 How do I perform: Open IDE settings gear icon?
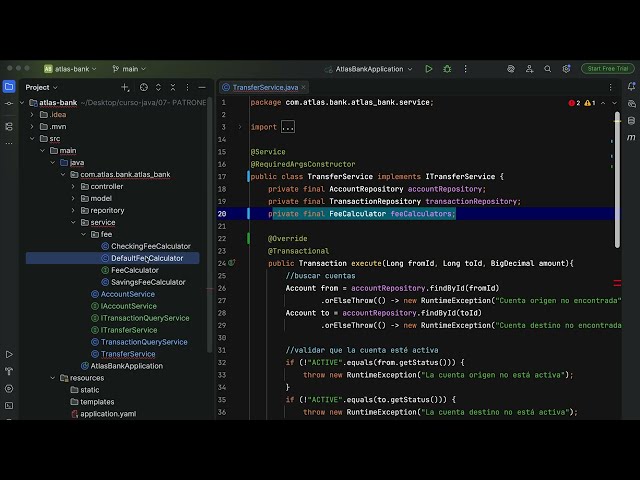[x=566, y=69]
